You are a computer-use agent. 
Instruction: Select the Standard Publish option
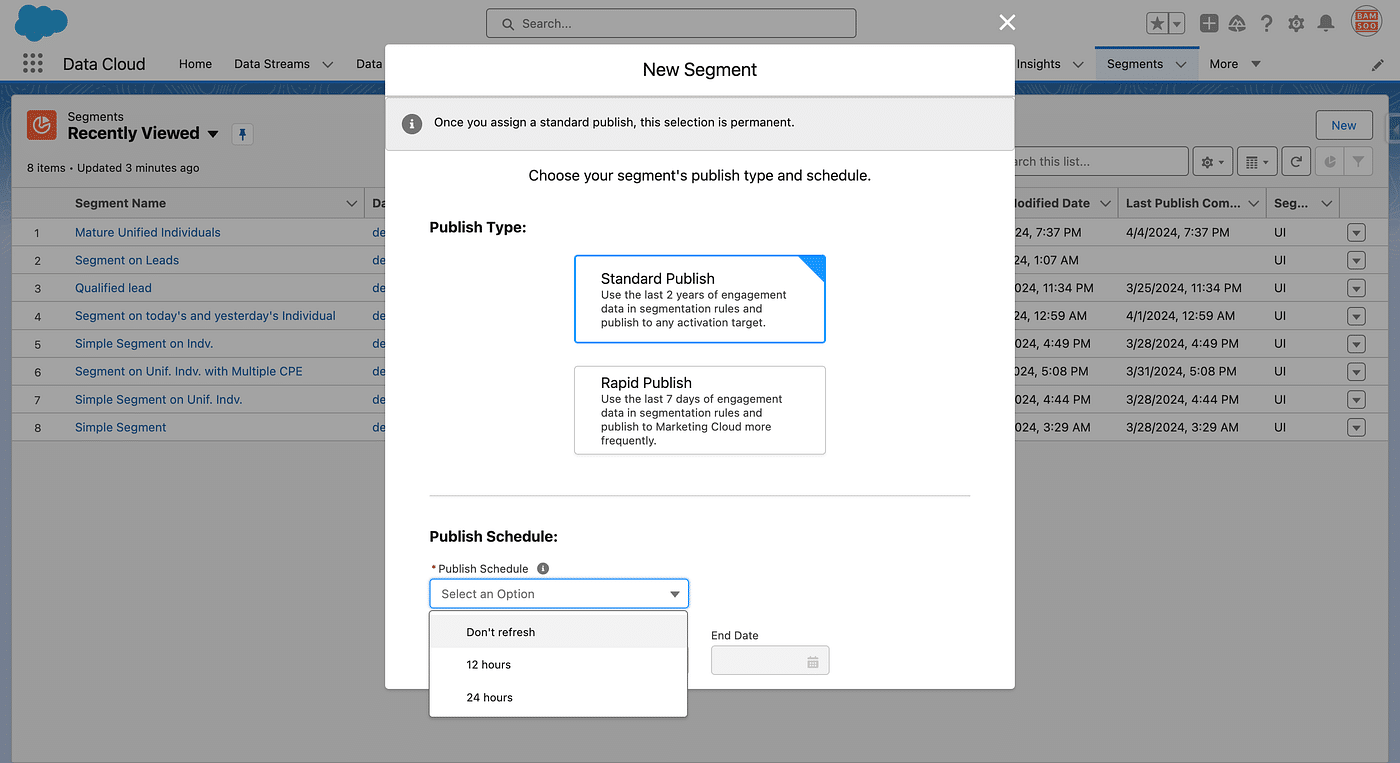click(699, 299)
